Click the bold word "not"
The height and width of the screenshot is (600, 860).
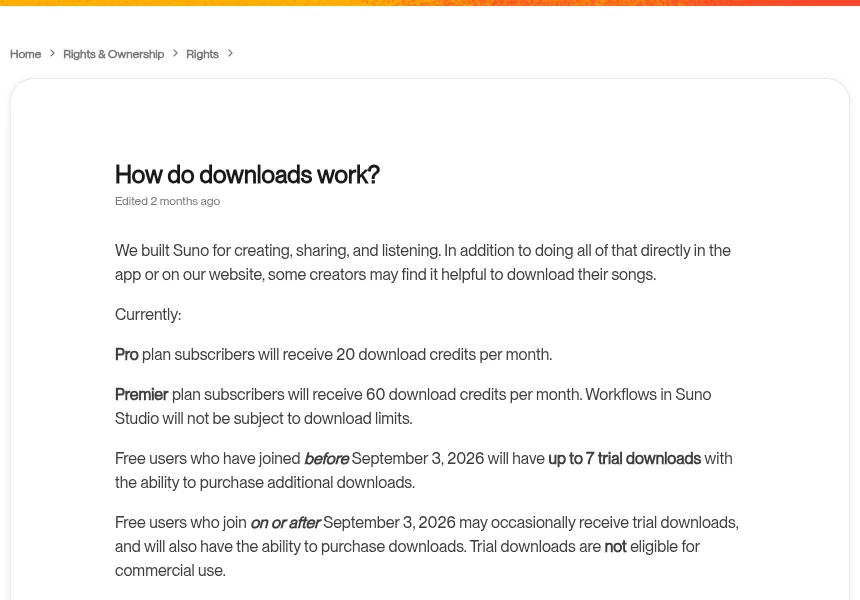pyautogui.click(x=615, y=547)
